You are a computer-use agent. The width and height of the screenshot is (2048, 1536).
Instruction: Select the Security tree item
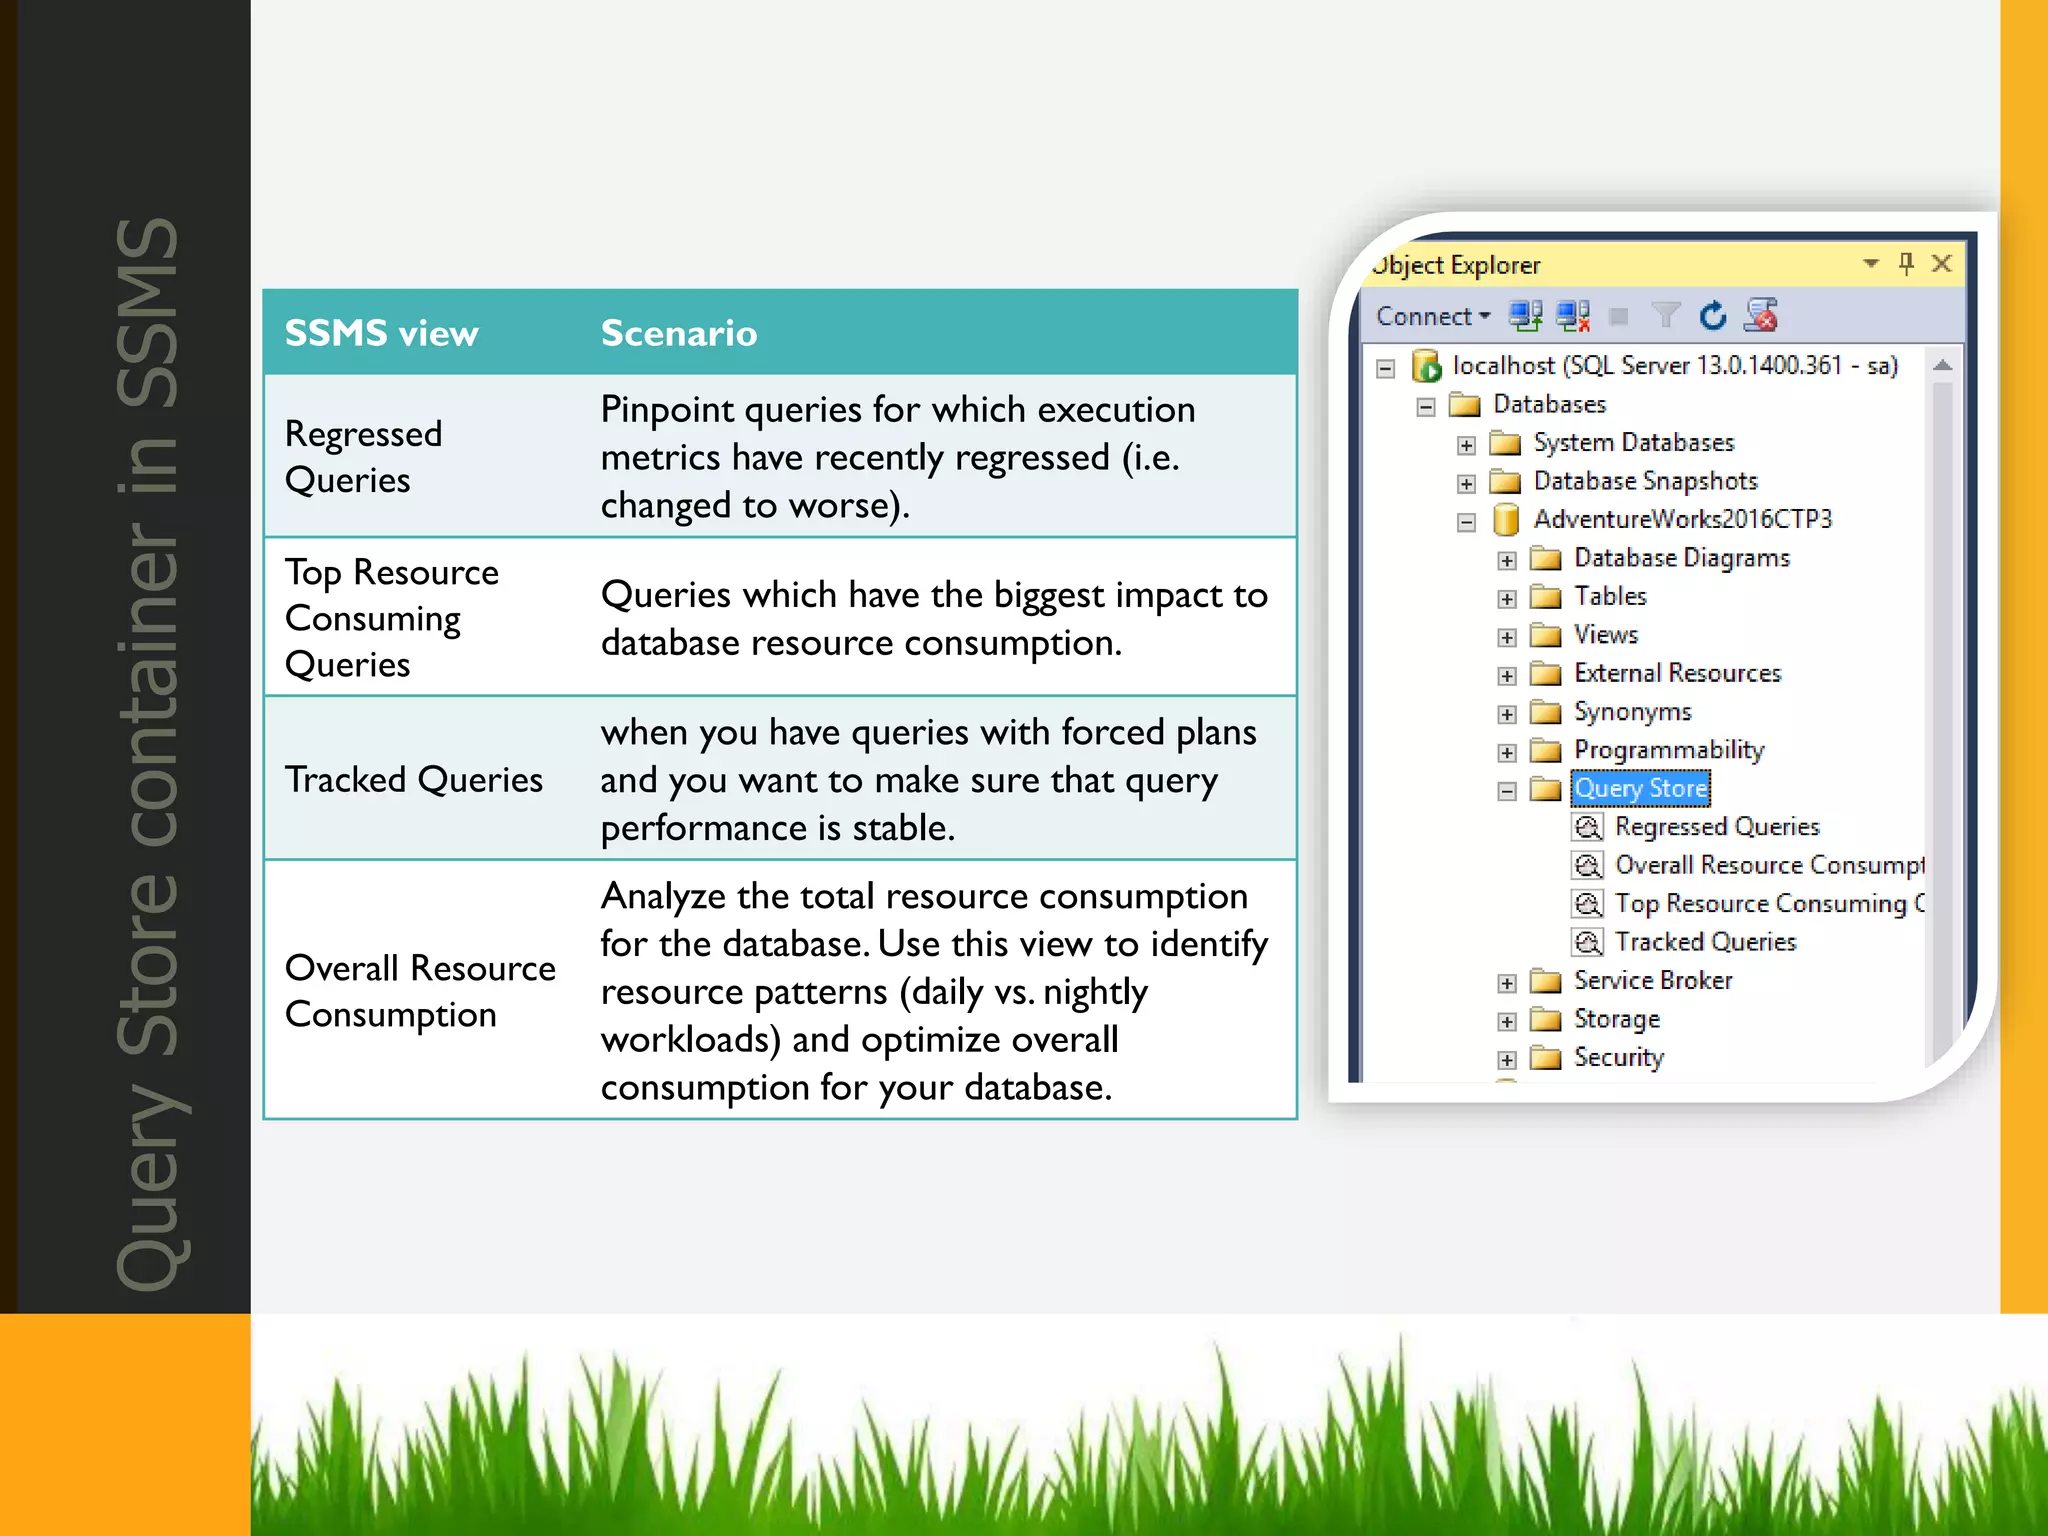pyautogui.click(x=1619, y=1057)
